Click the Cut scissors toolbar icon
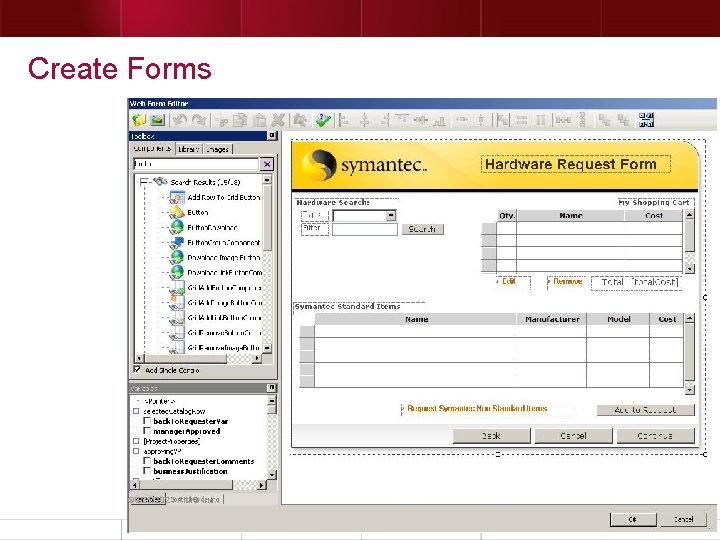 coord(222,121)
